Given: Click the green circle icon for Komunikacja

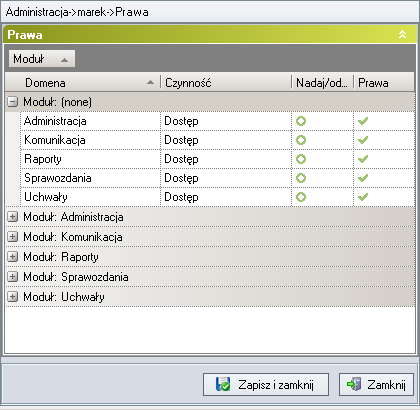Looking at the screenshot, I should click(301, 140).
